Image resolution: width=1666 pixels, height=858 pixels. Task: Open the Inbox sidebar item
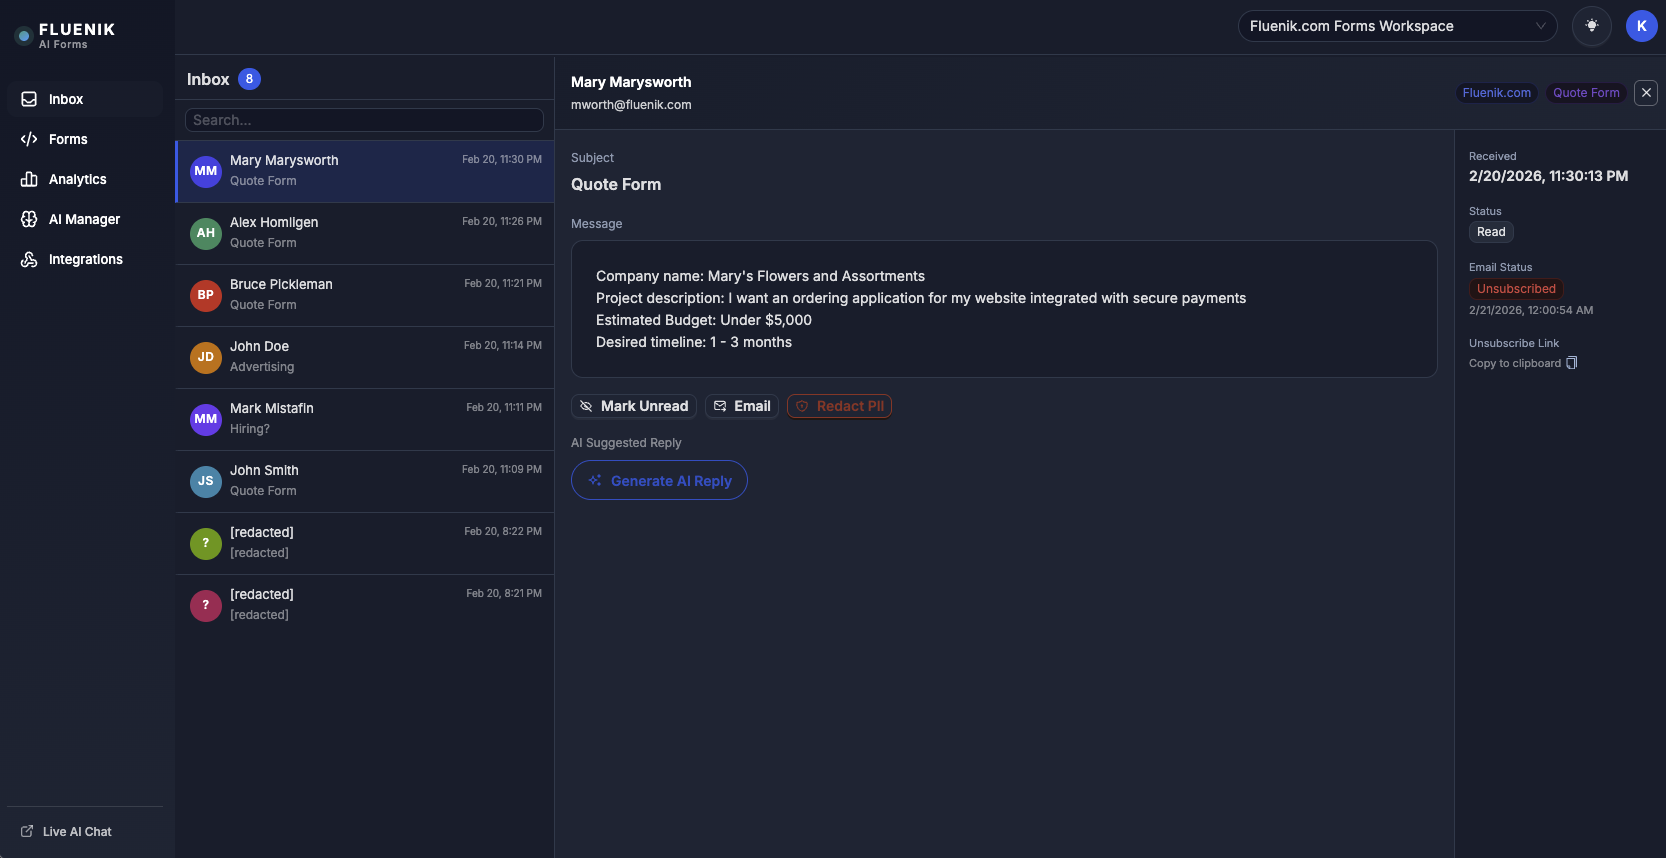[x=66, y=99]
